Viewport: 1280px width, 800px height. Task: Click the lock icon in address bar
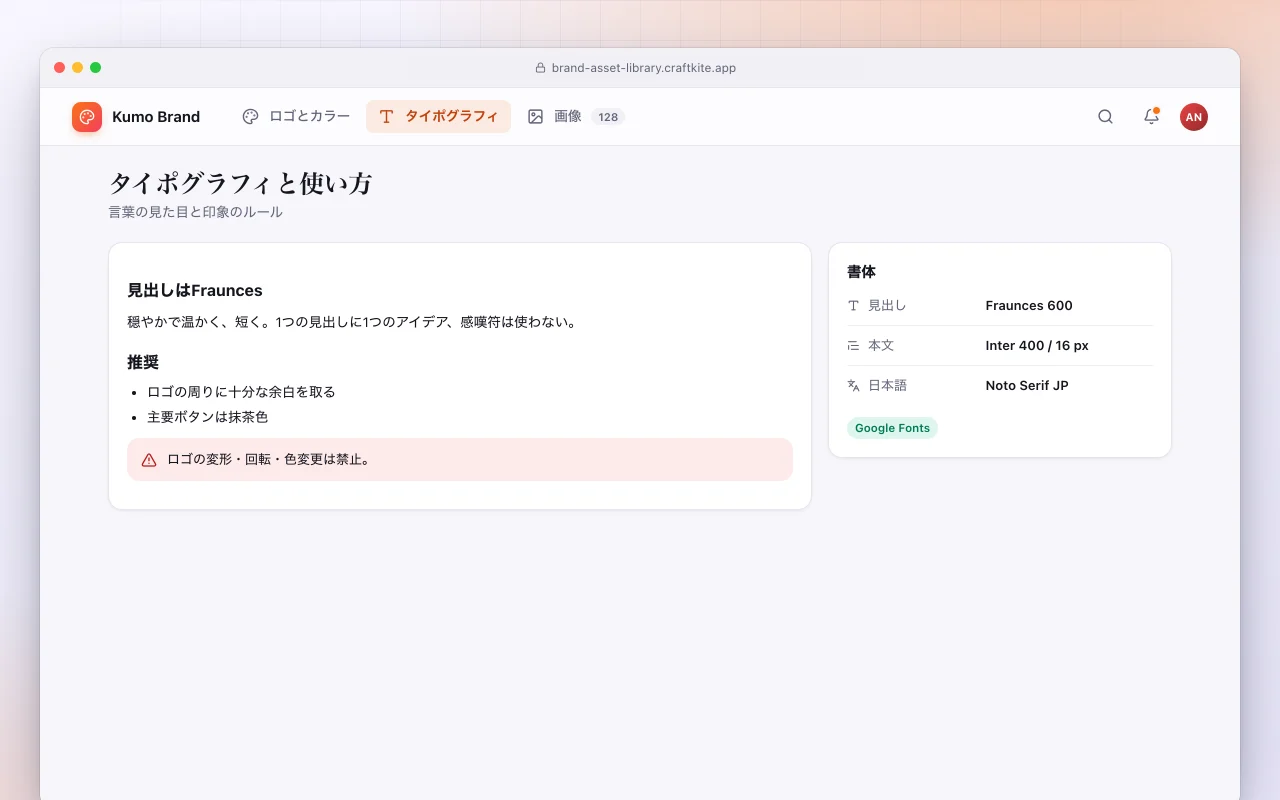pos(541,68)
